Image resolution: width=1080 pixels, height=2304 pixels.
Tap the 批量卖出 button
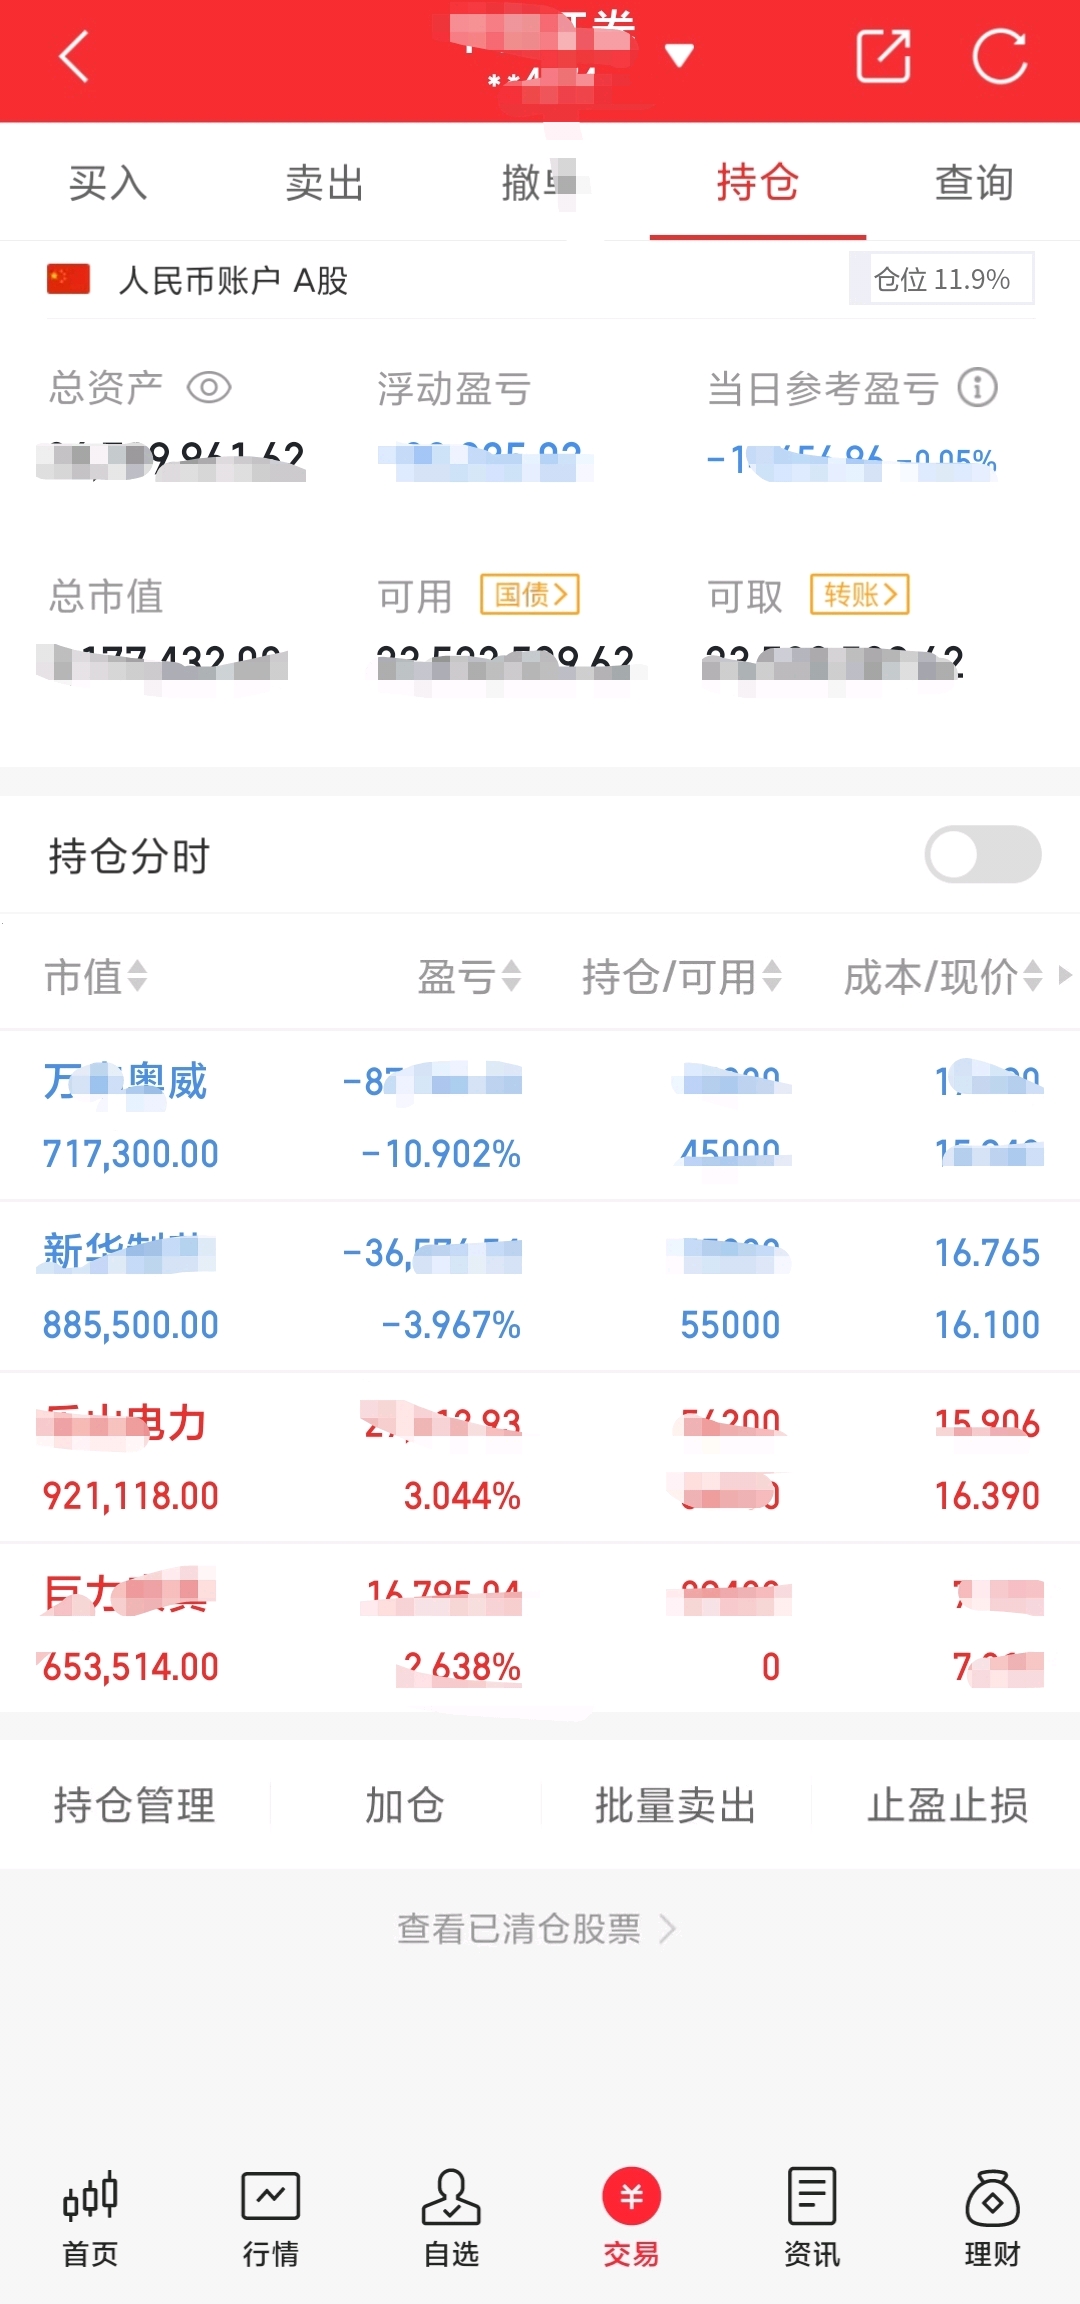pos(676,1805)
